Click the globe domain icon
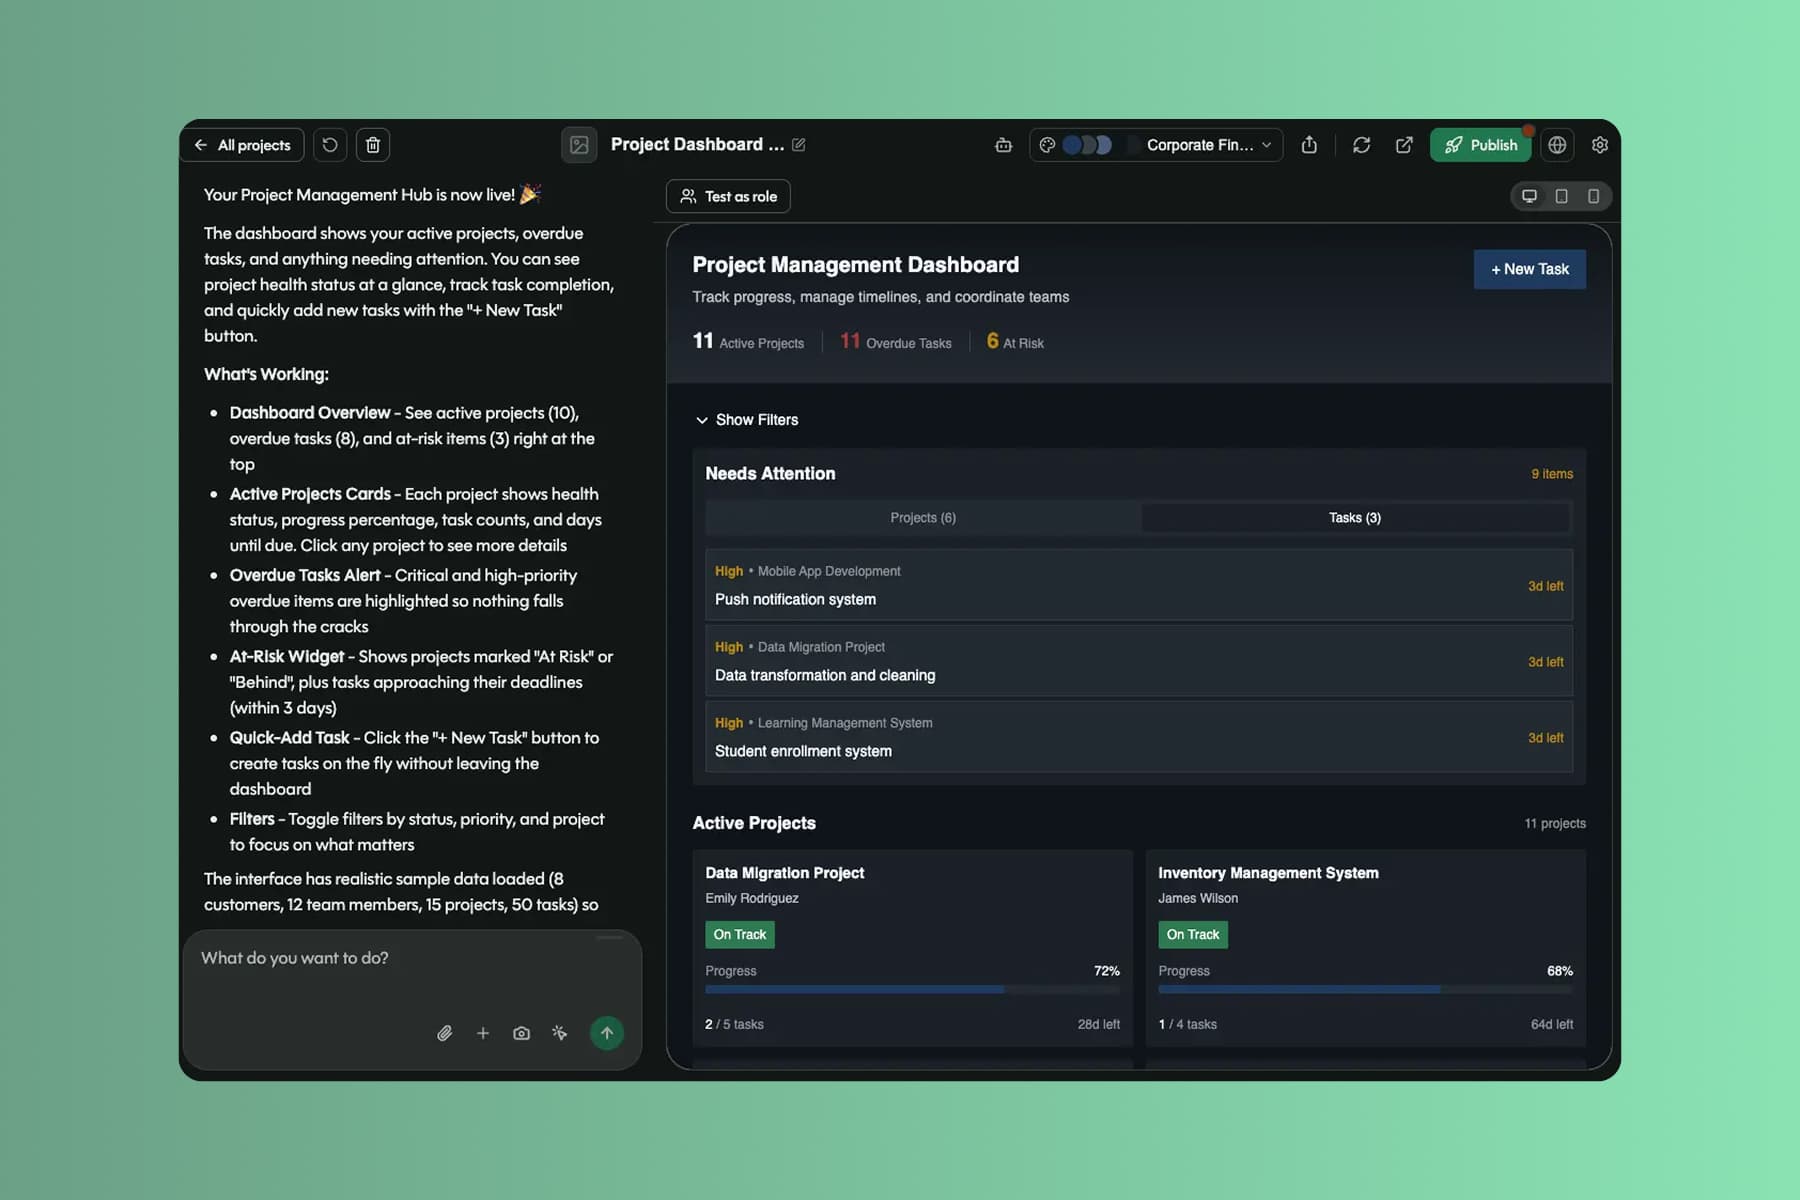The width and height of the screenshot is (1800, 1200). coord(1557,145)
